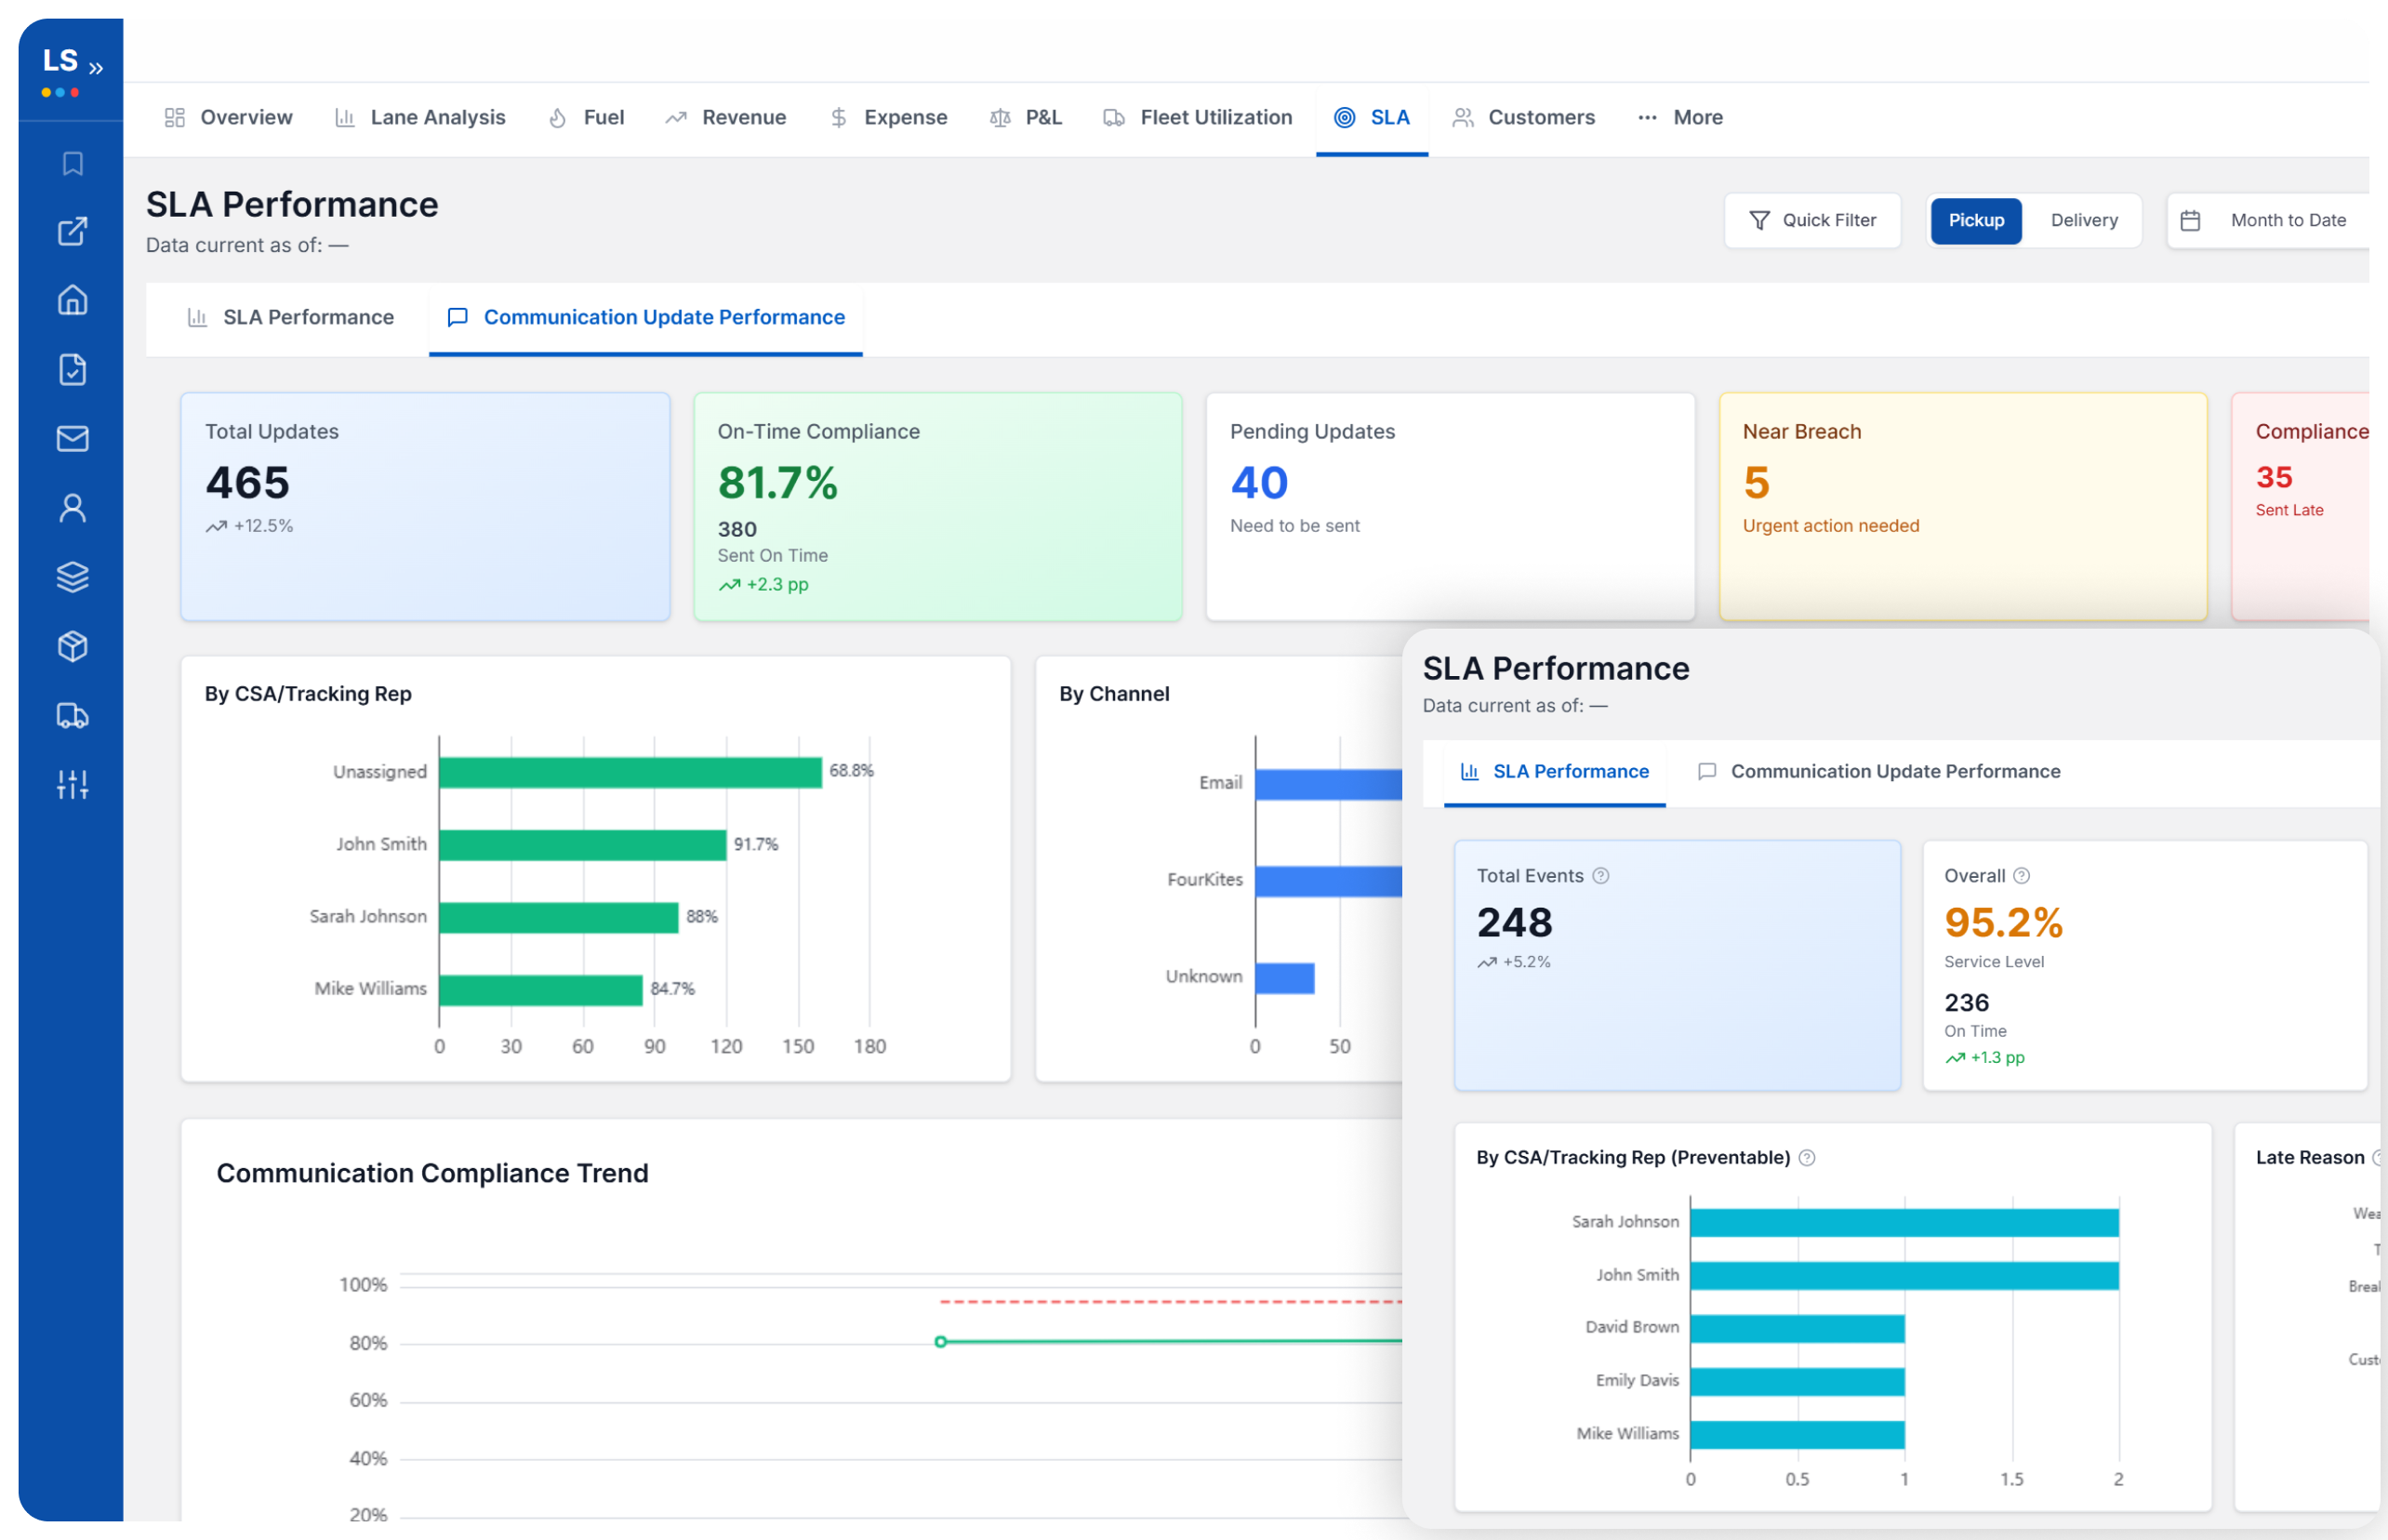2388x1540 pixels.
Task: Click John Smith bar showing 91.7%
Action: (x=582, y=844)
